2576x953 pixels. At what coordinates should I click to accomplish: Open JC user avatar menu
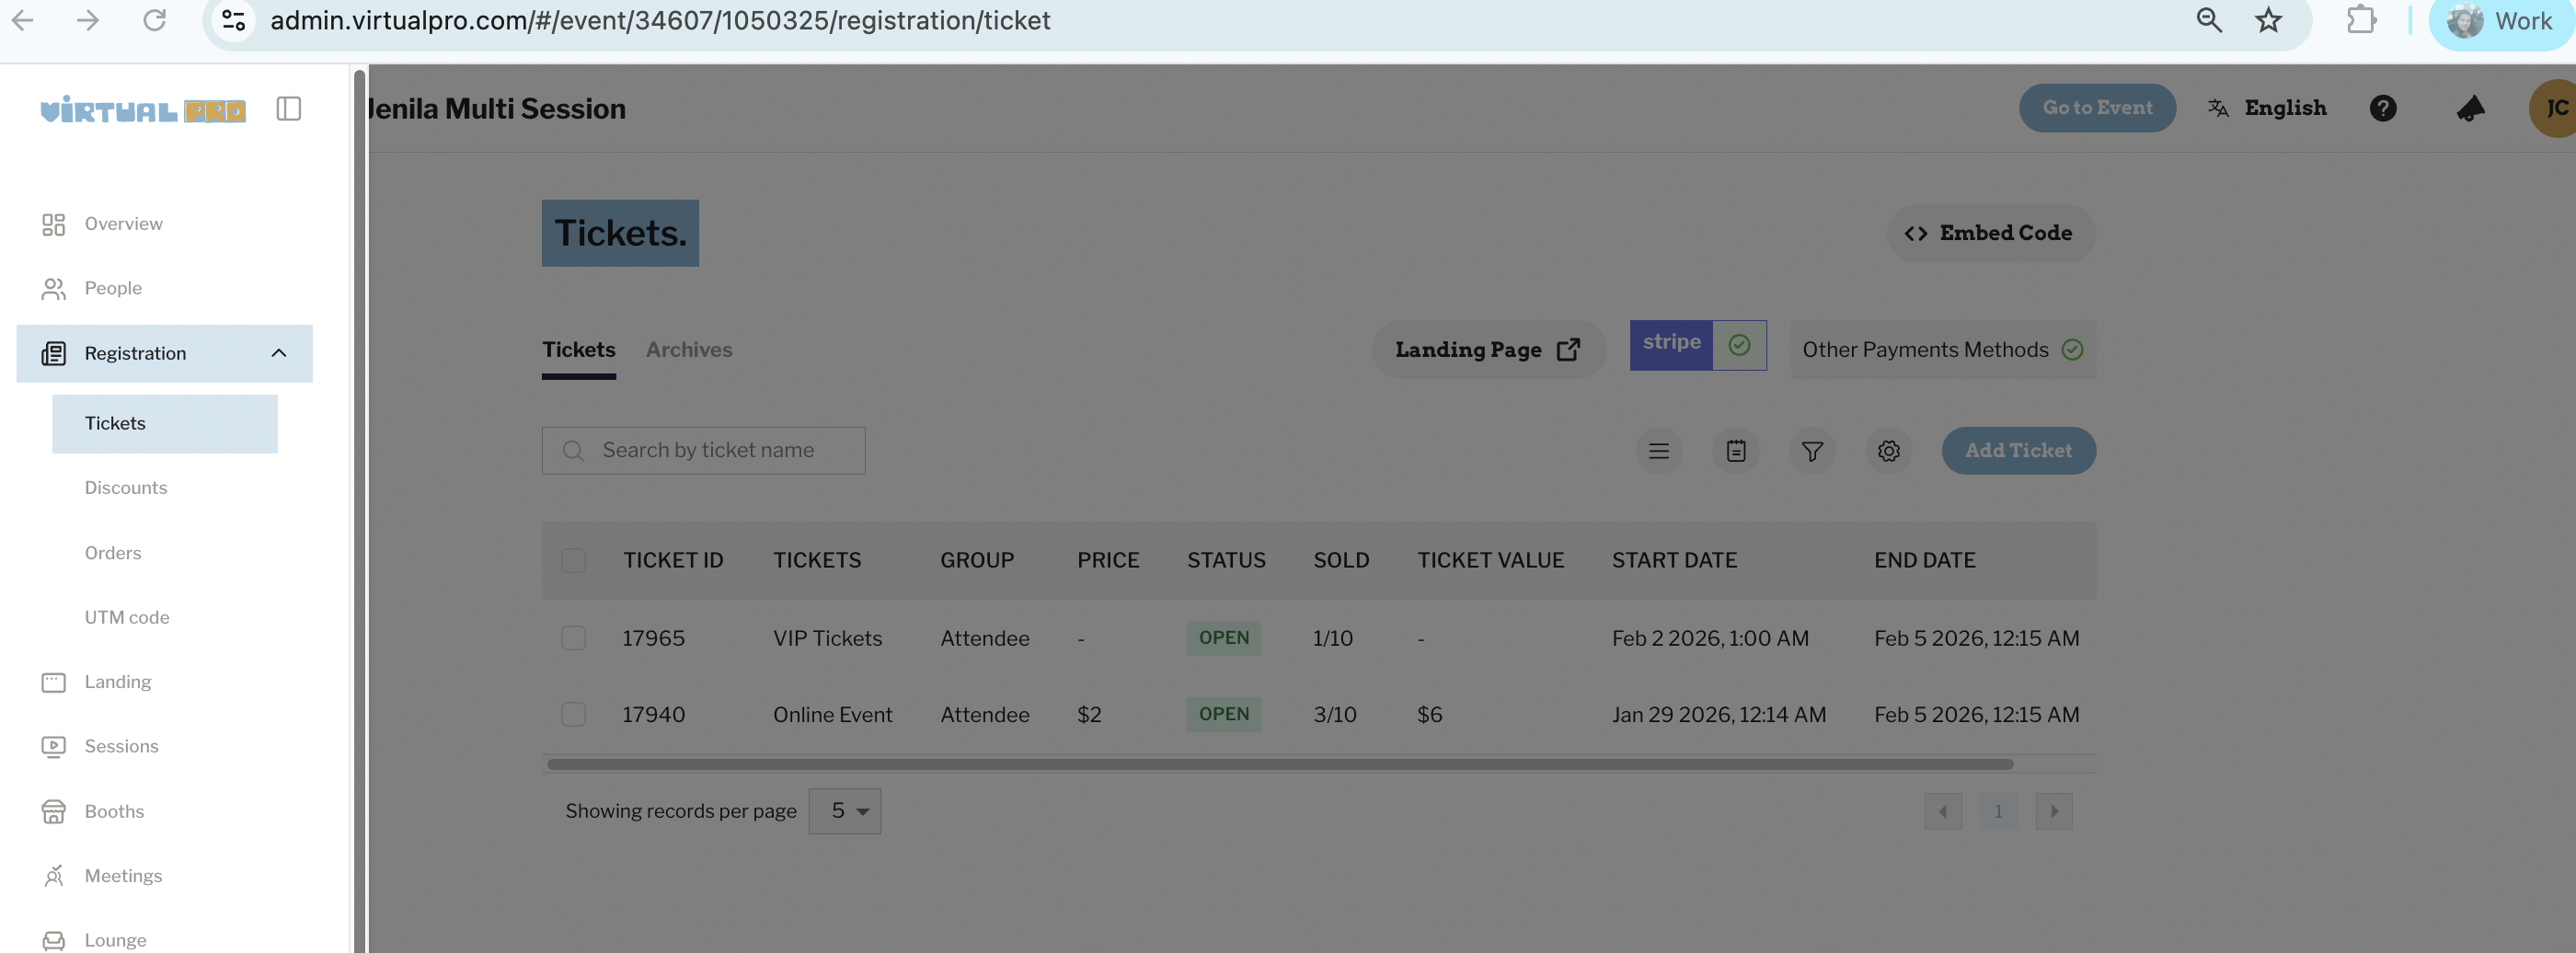tap(2553, 108)
